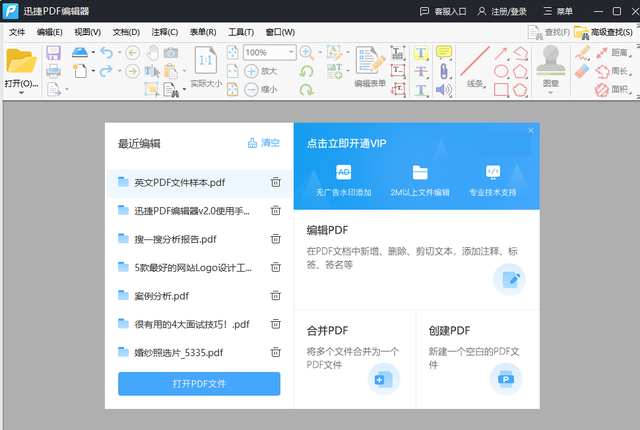Expand the zoom magnifier dropdown arrow
640x430 pixels.
coord(320,52)
